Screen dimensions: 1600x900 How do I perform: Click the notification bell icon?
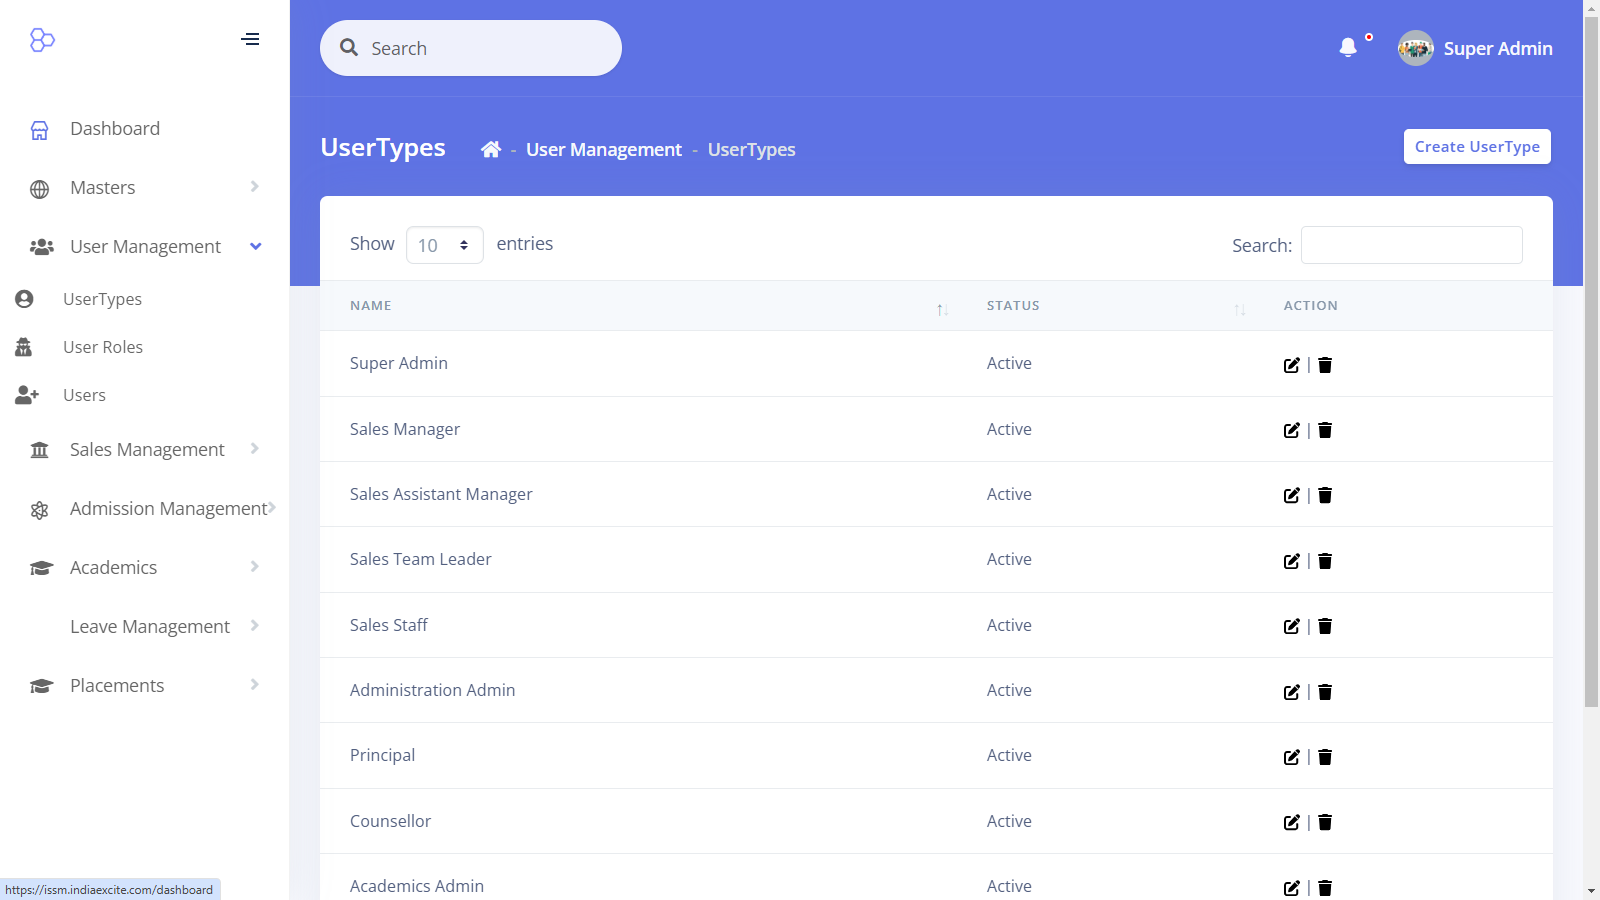pyautogui.click(x=1348, y=48)
